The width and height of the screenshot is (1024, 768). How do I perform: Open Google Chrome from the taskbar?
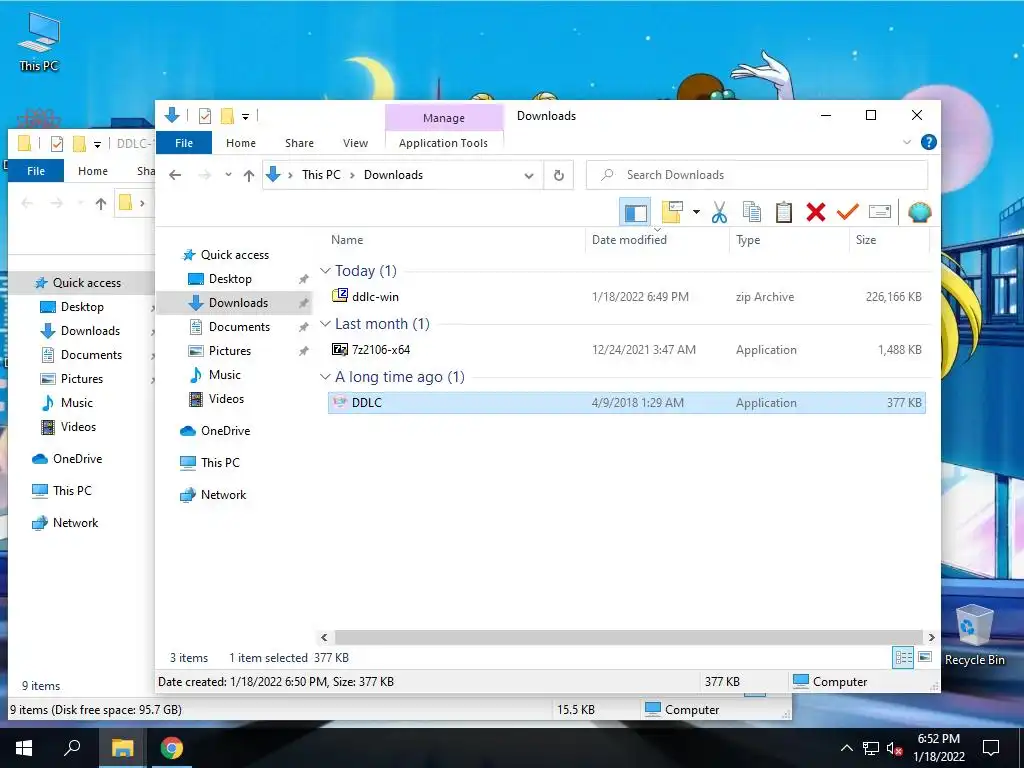[172, 748]
